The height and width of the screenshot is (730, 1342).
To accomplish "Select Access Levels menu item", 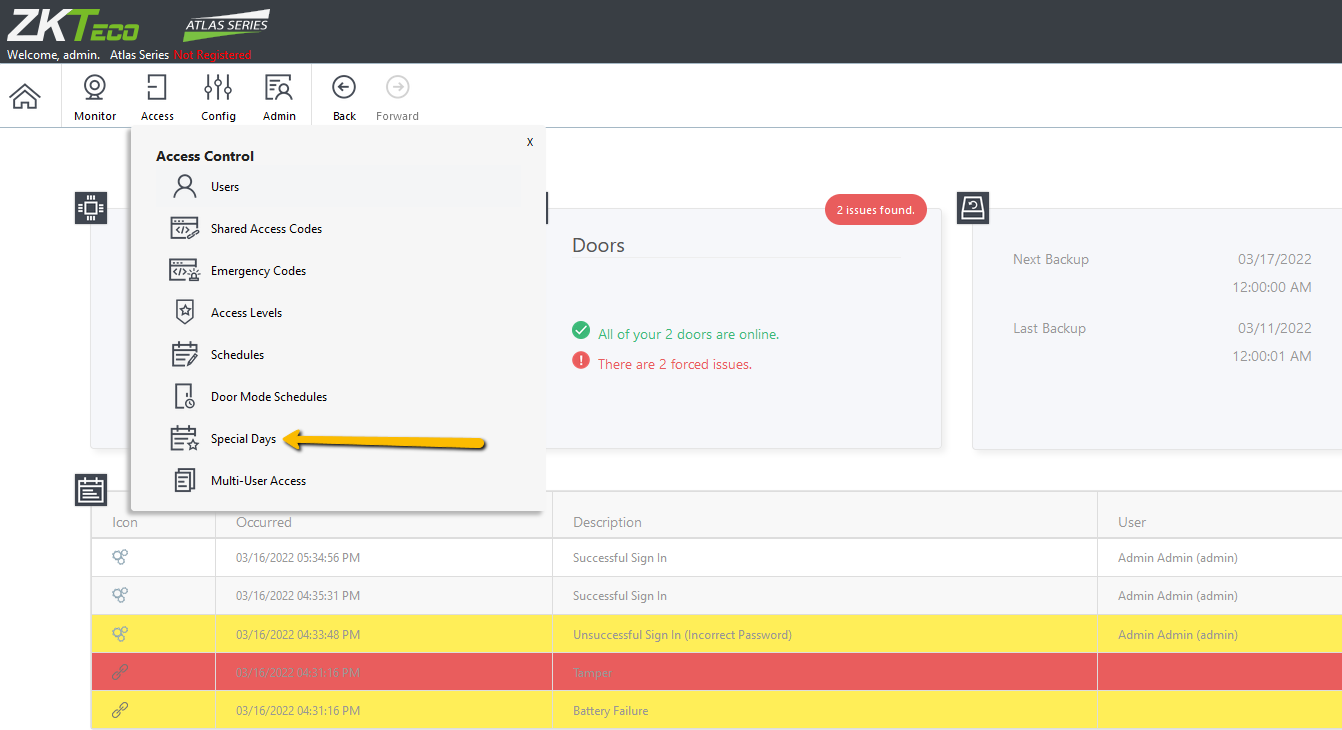I will coord(337,313).
